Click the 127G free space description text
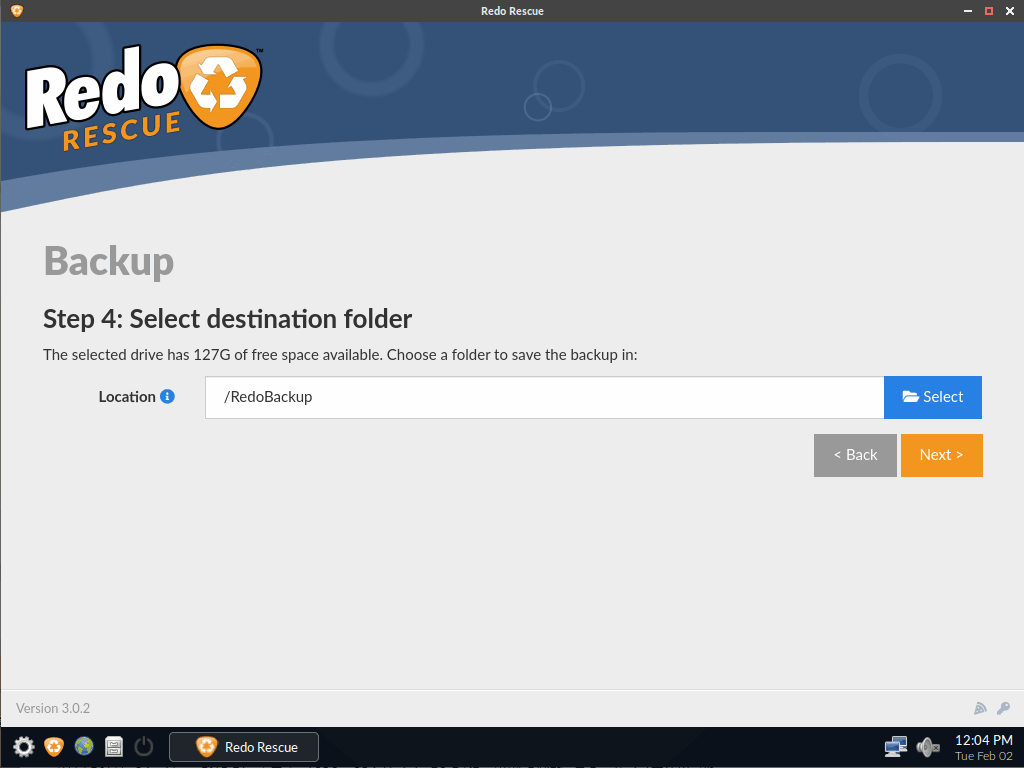The height and width of the screenshot is (768, 1024). pos(340,355)
